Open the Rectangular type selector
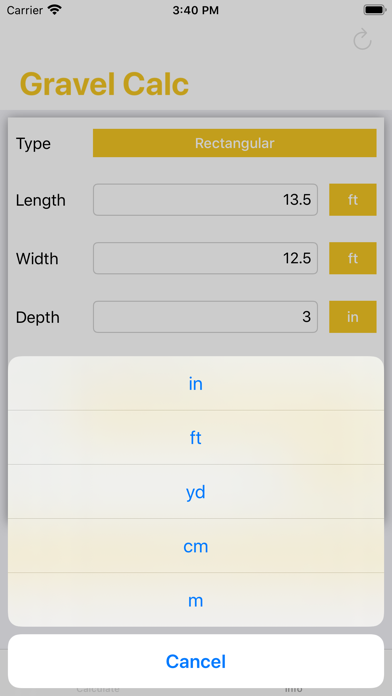Image resolution: width=392 pixels, height=696 pixels. (234, 143)
